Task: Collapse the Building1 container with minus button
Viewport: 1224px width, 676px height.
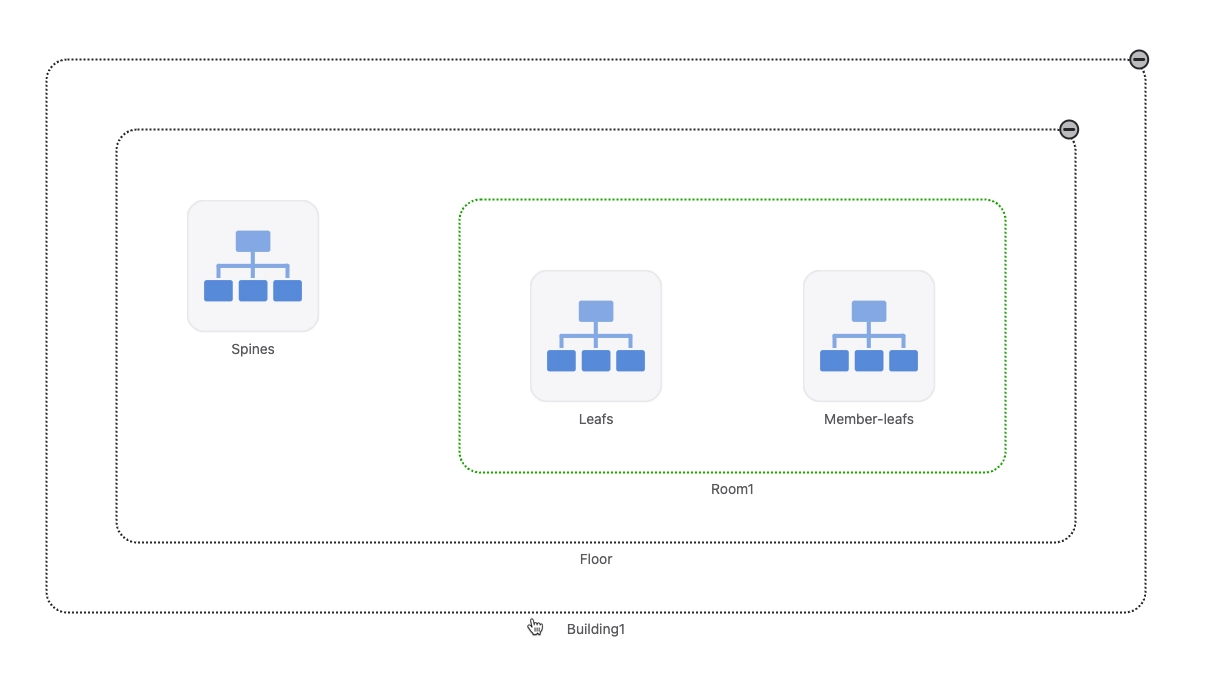Action: (1139, 60)
